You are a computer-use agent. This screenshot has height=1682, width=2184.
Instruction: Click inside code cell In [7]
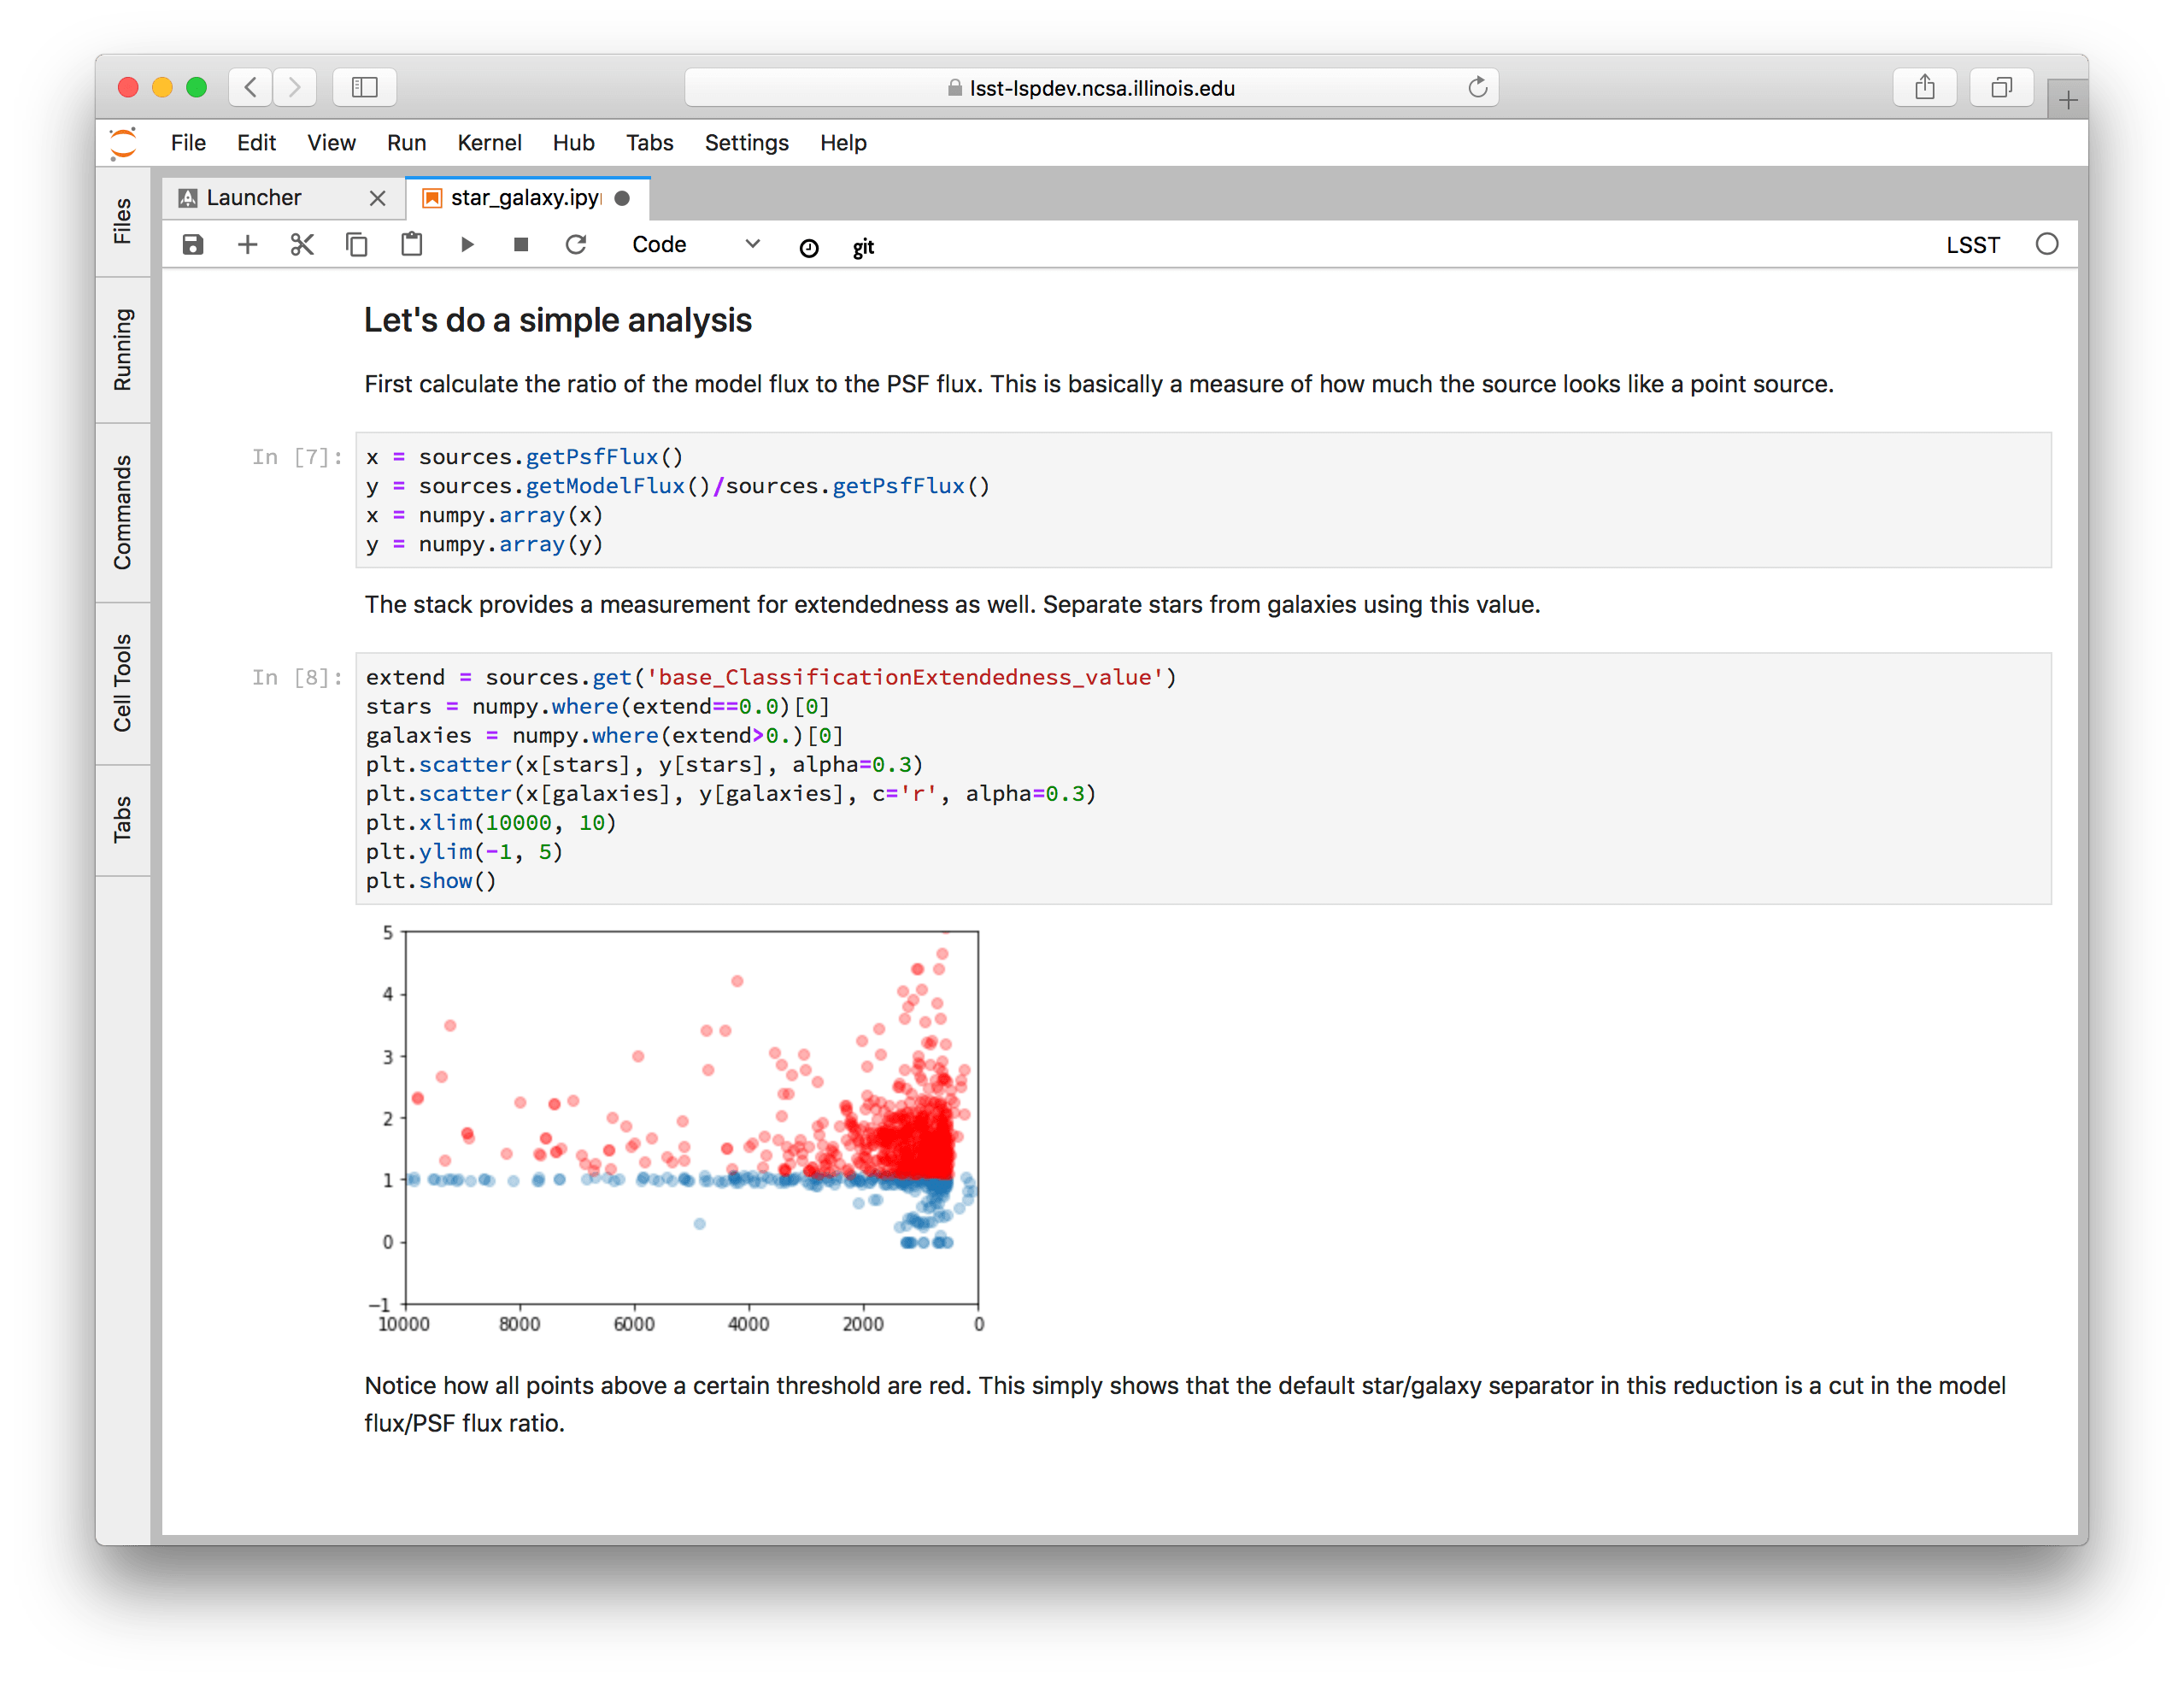(x=1203, y=500)
